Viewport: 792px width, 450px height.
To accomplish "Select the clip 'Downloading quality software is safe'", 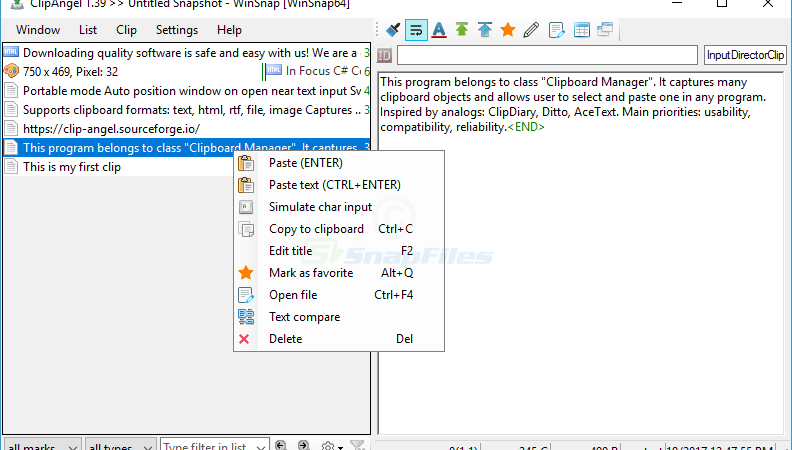I will (187, 53).
